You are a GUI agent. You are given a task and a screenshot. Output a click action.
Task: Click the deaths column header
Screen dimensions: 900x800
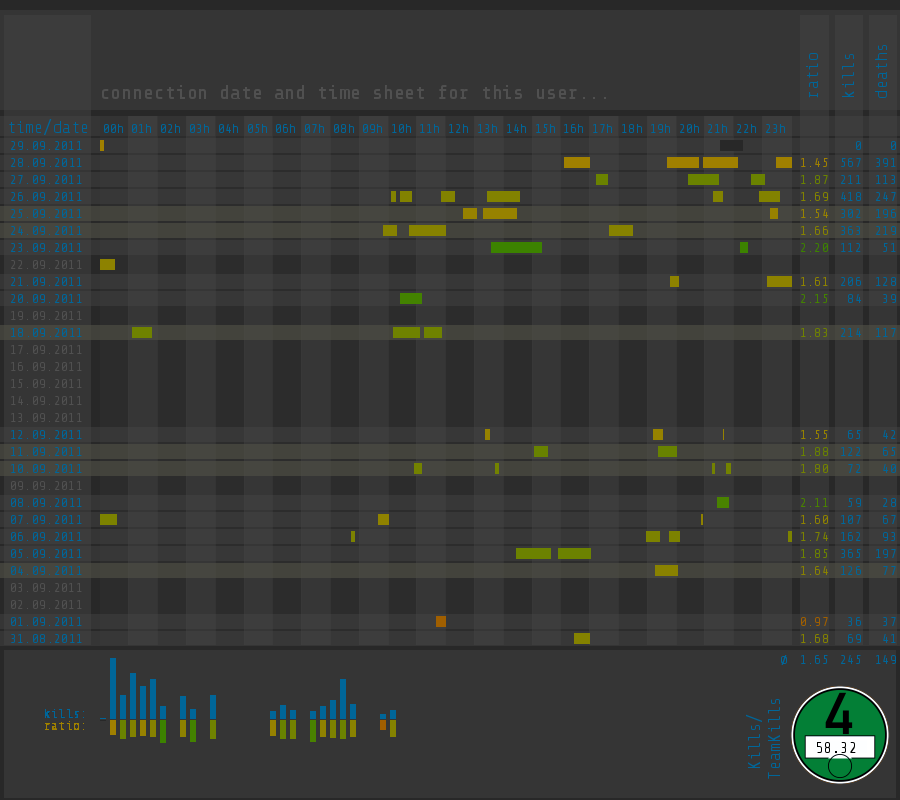click(x=882, y=71)
